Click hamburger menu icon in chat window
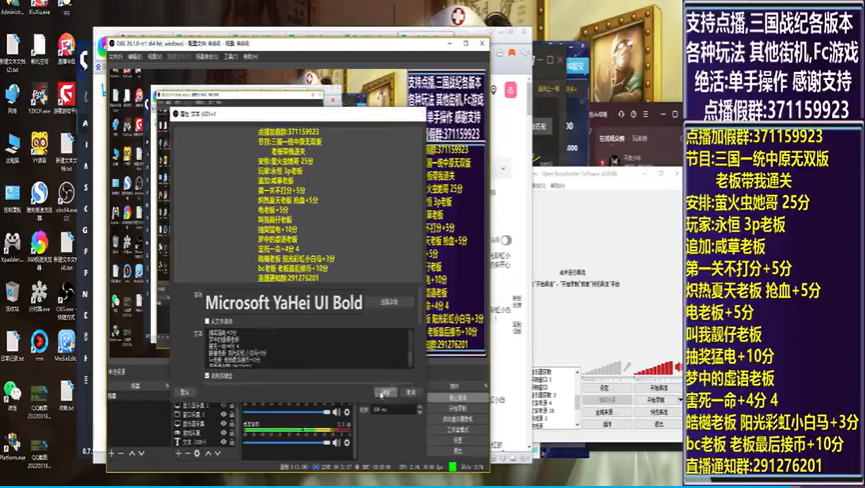 pos(646,114)
